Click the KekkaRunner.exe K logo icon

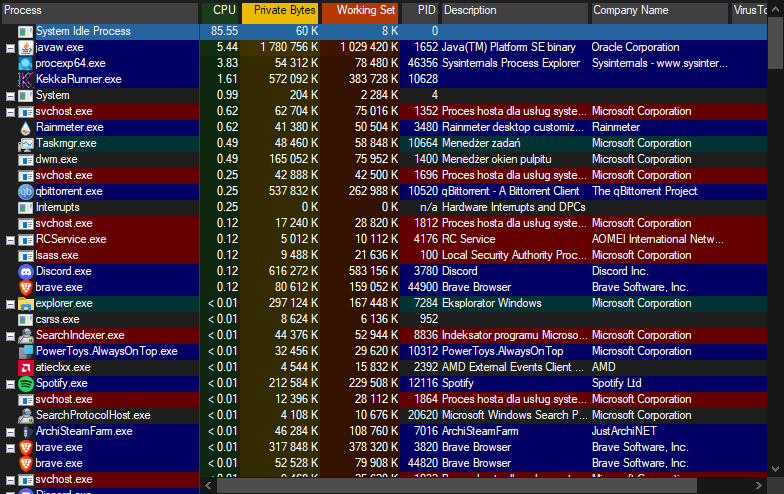(x=26, y=80)
